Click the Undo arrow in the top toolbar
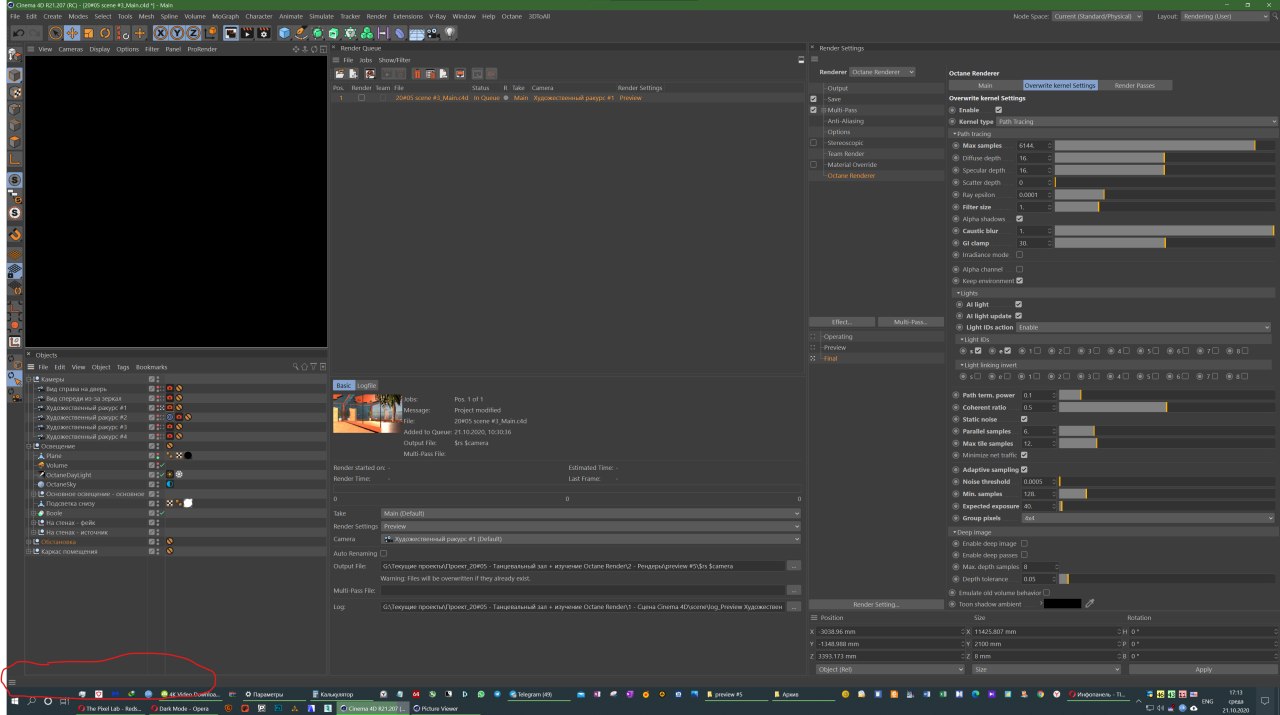1280x715 pixels. pos(18,33)
